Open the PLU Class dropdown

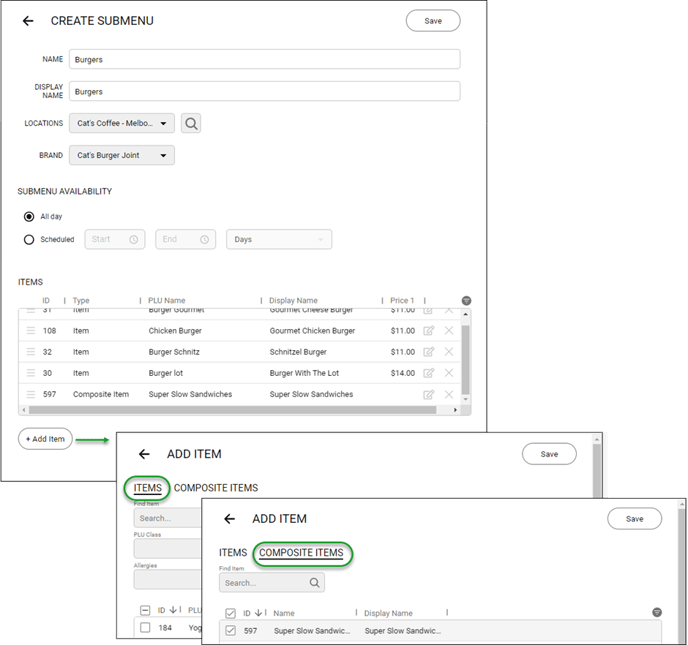point(167,548)
